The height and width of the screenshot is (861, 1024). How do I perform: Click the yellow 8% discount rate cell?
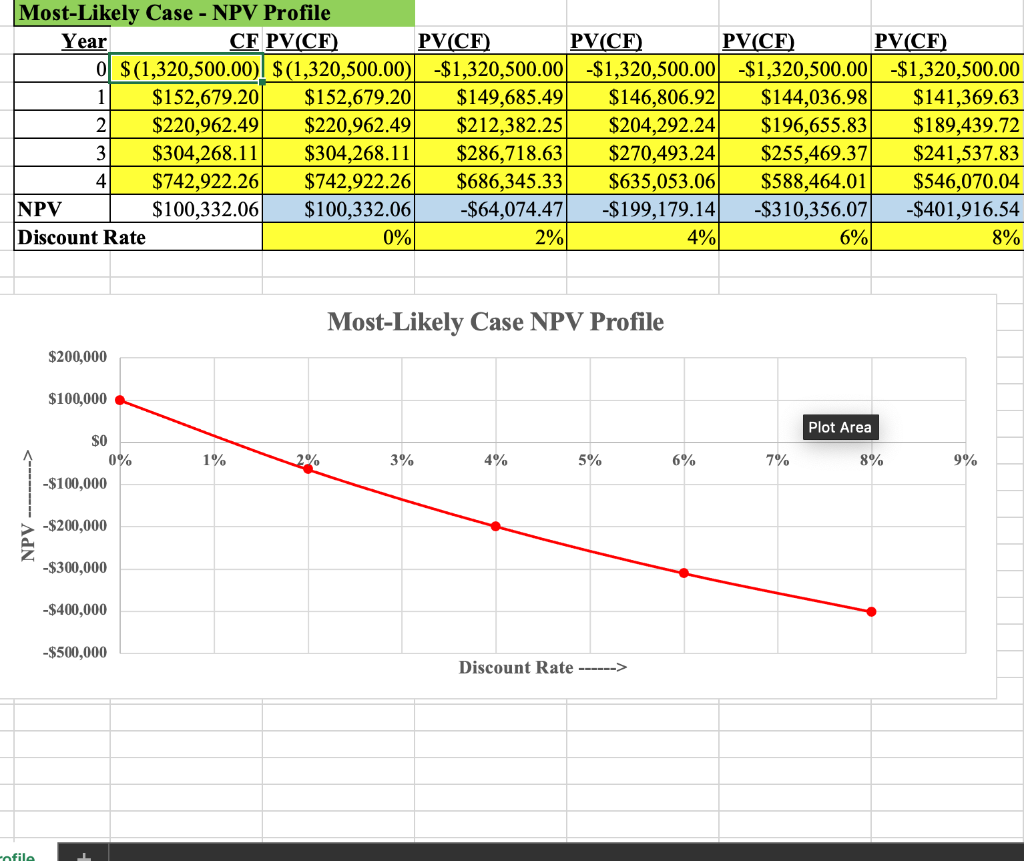click(x=947, y=237)
